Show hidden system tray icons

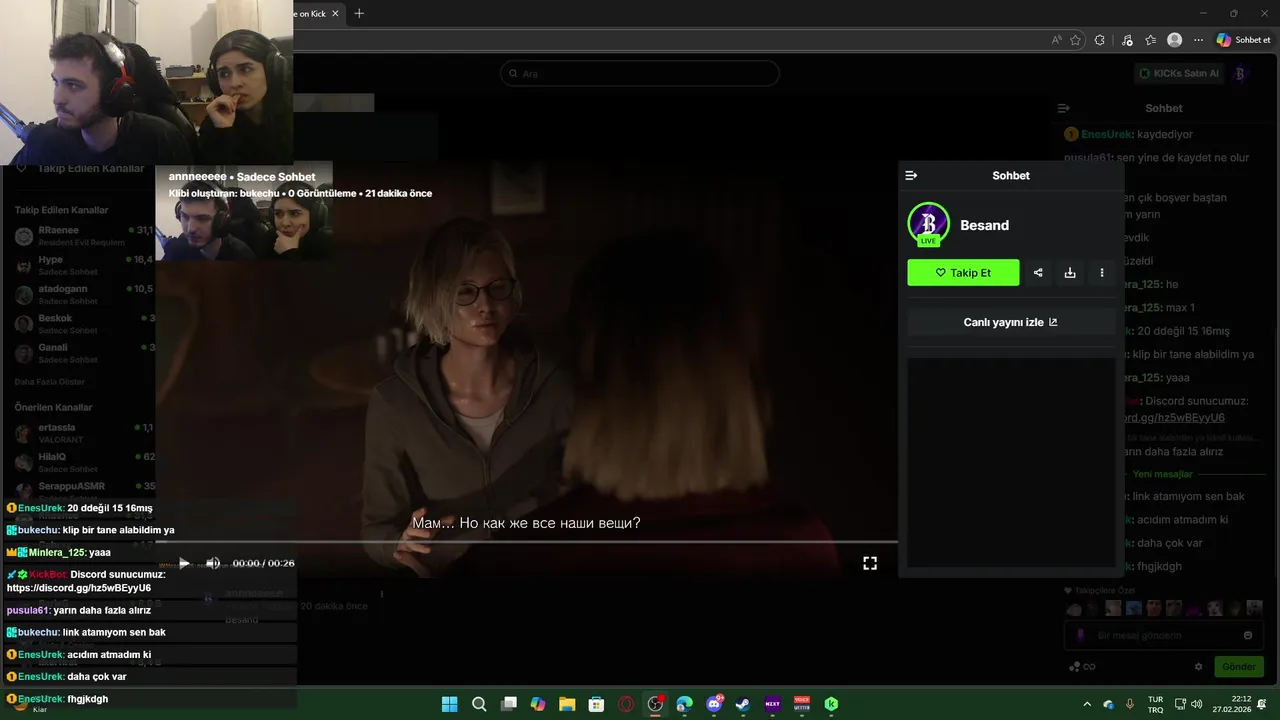coord(1087,704)
